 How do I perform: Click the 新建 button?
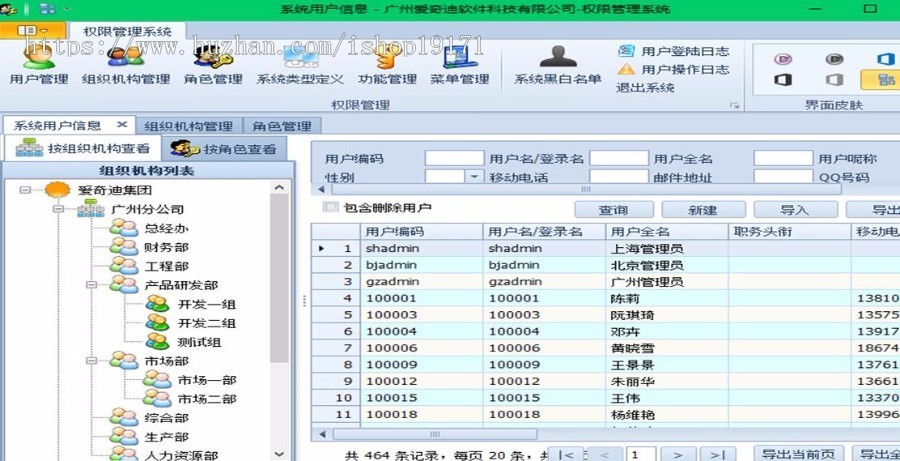coord(703,210)
